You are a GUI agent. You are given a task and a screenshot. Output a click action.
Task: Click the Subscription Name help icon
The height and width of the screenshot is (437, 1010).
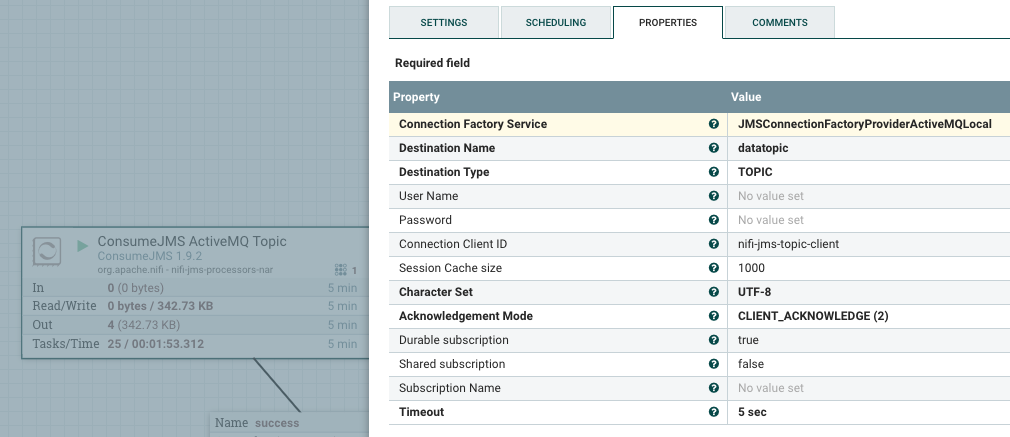(x=714, y=388)
